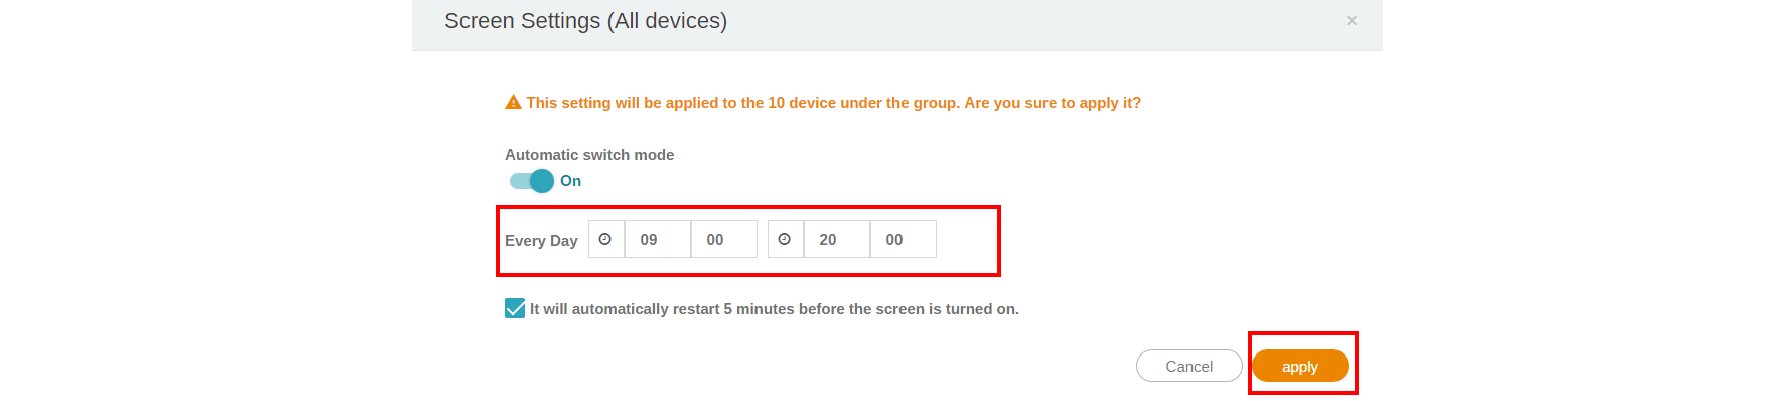Click the "Every Day" schedule label
Screen dimensions: 1771x401
pos(541,241)
